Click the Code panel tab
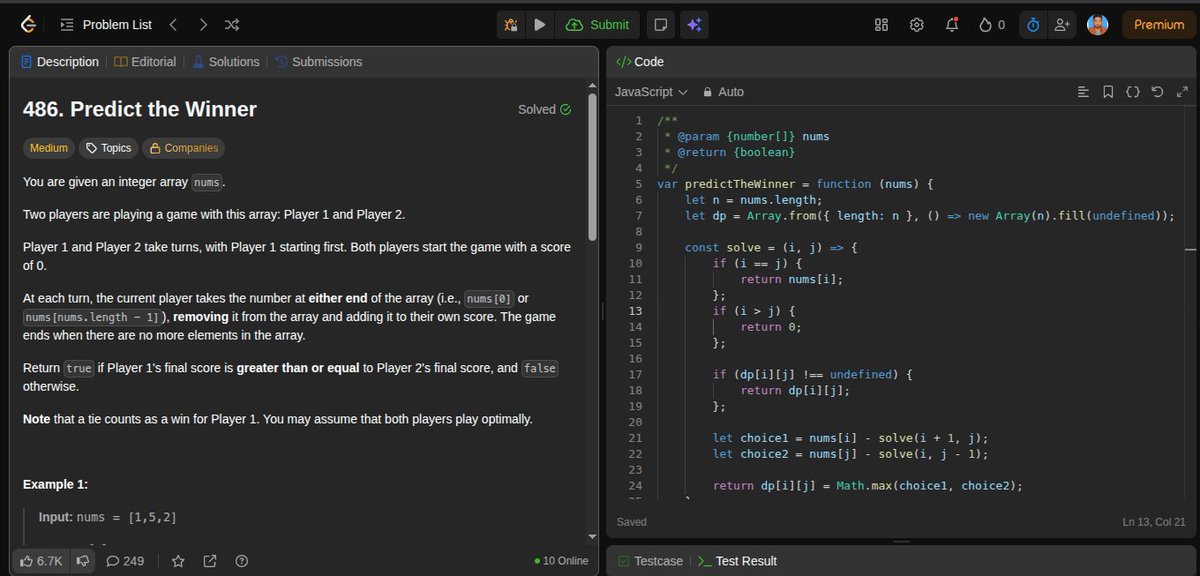Viewport: 1200px width, 576px height. point(640,62)
